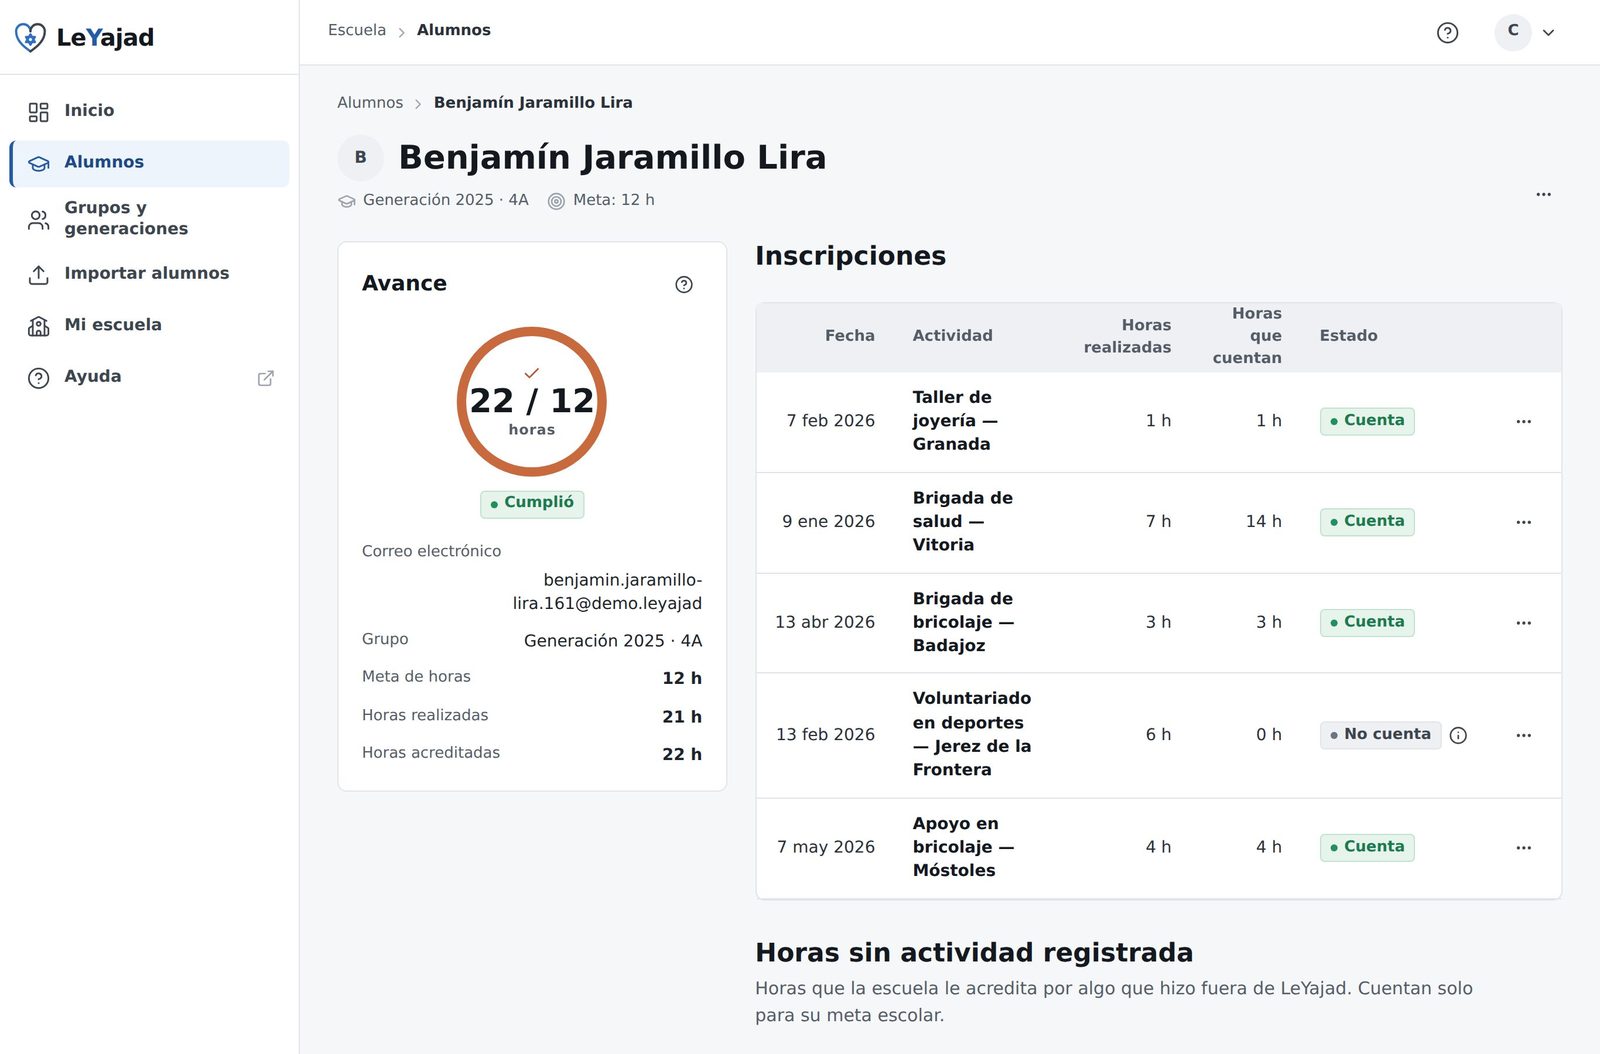Click the avatar B beside student name
1600x1054 pixels.
(361, 158)
